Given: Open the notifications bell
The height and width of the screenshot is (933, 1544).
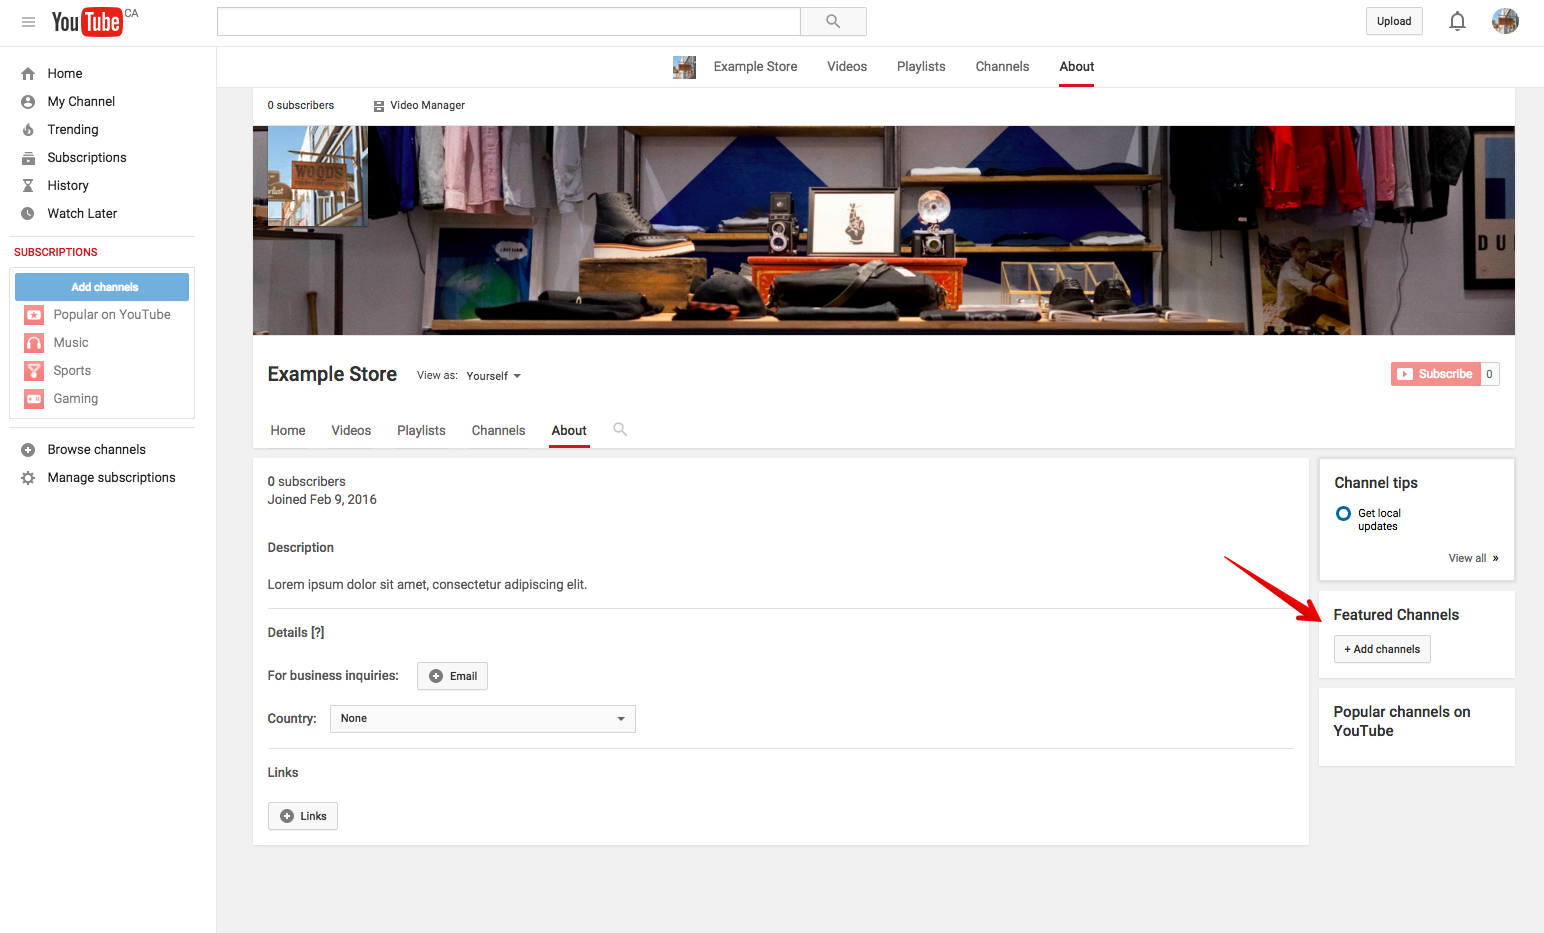Looking at the screenshot, I should point(1457,22).
